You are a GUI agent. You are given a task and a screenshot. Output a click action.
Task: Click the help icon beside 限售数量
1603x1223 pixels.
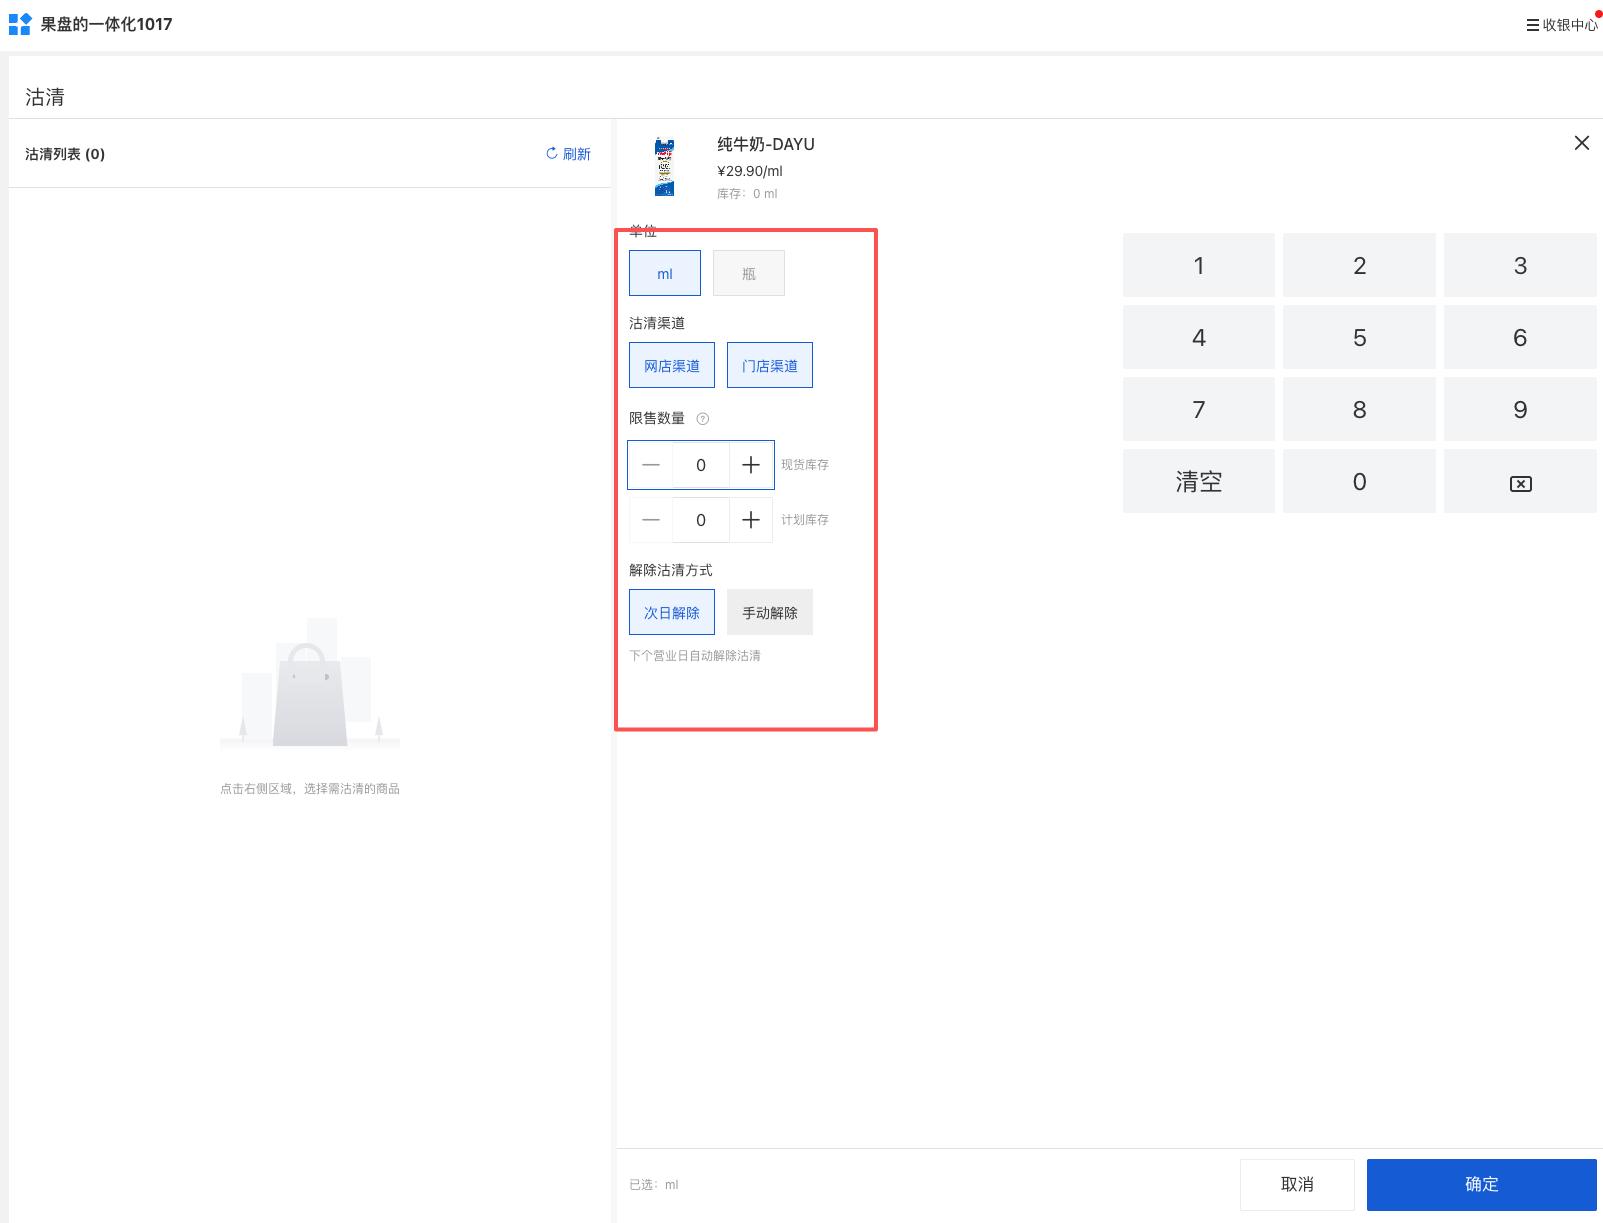702,419
